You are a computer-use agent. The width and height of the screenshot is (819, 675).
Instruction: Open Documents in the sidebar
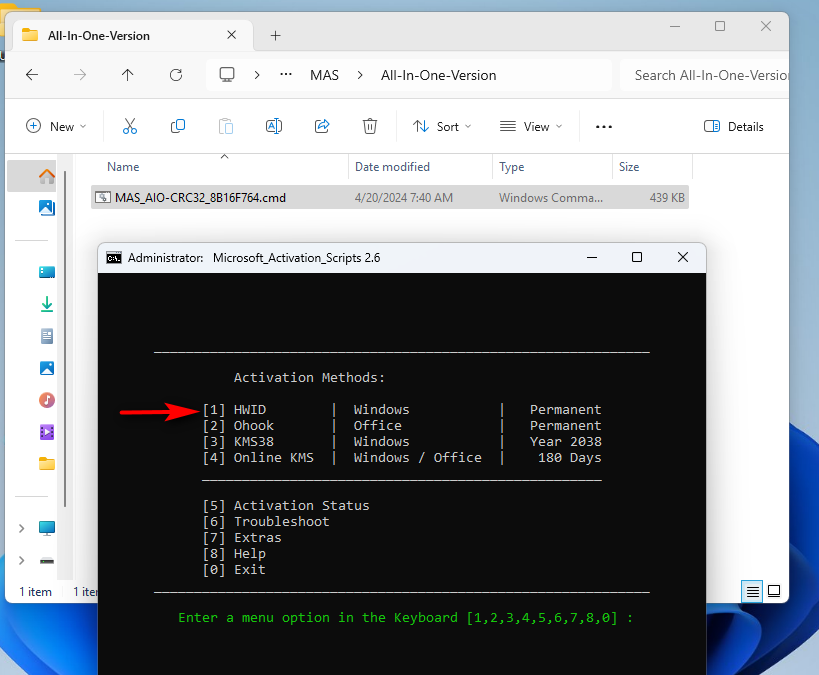46,336
